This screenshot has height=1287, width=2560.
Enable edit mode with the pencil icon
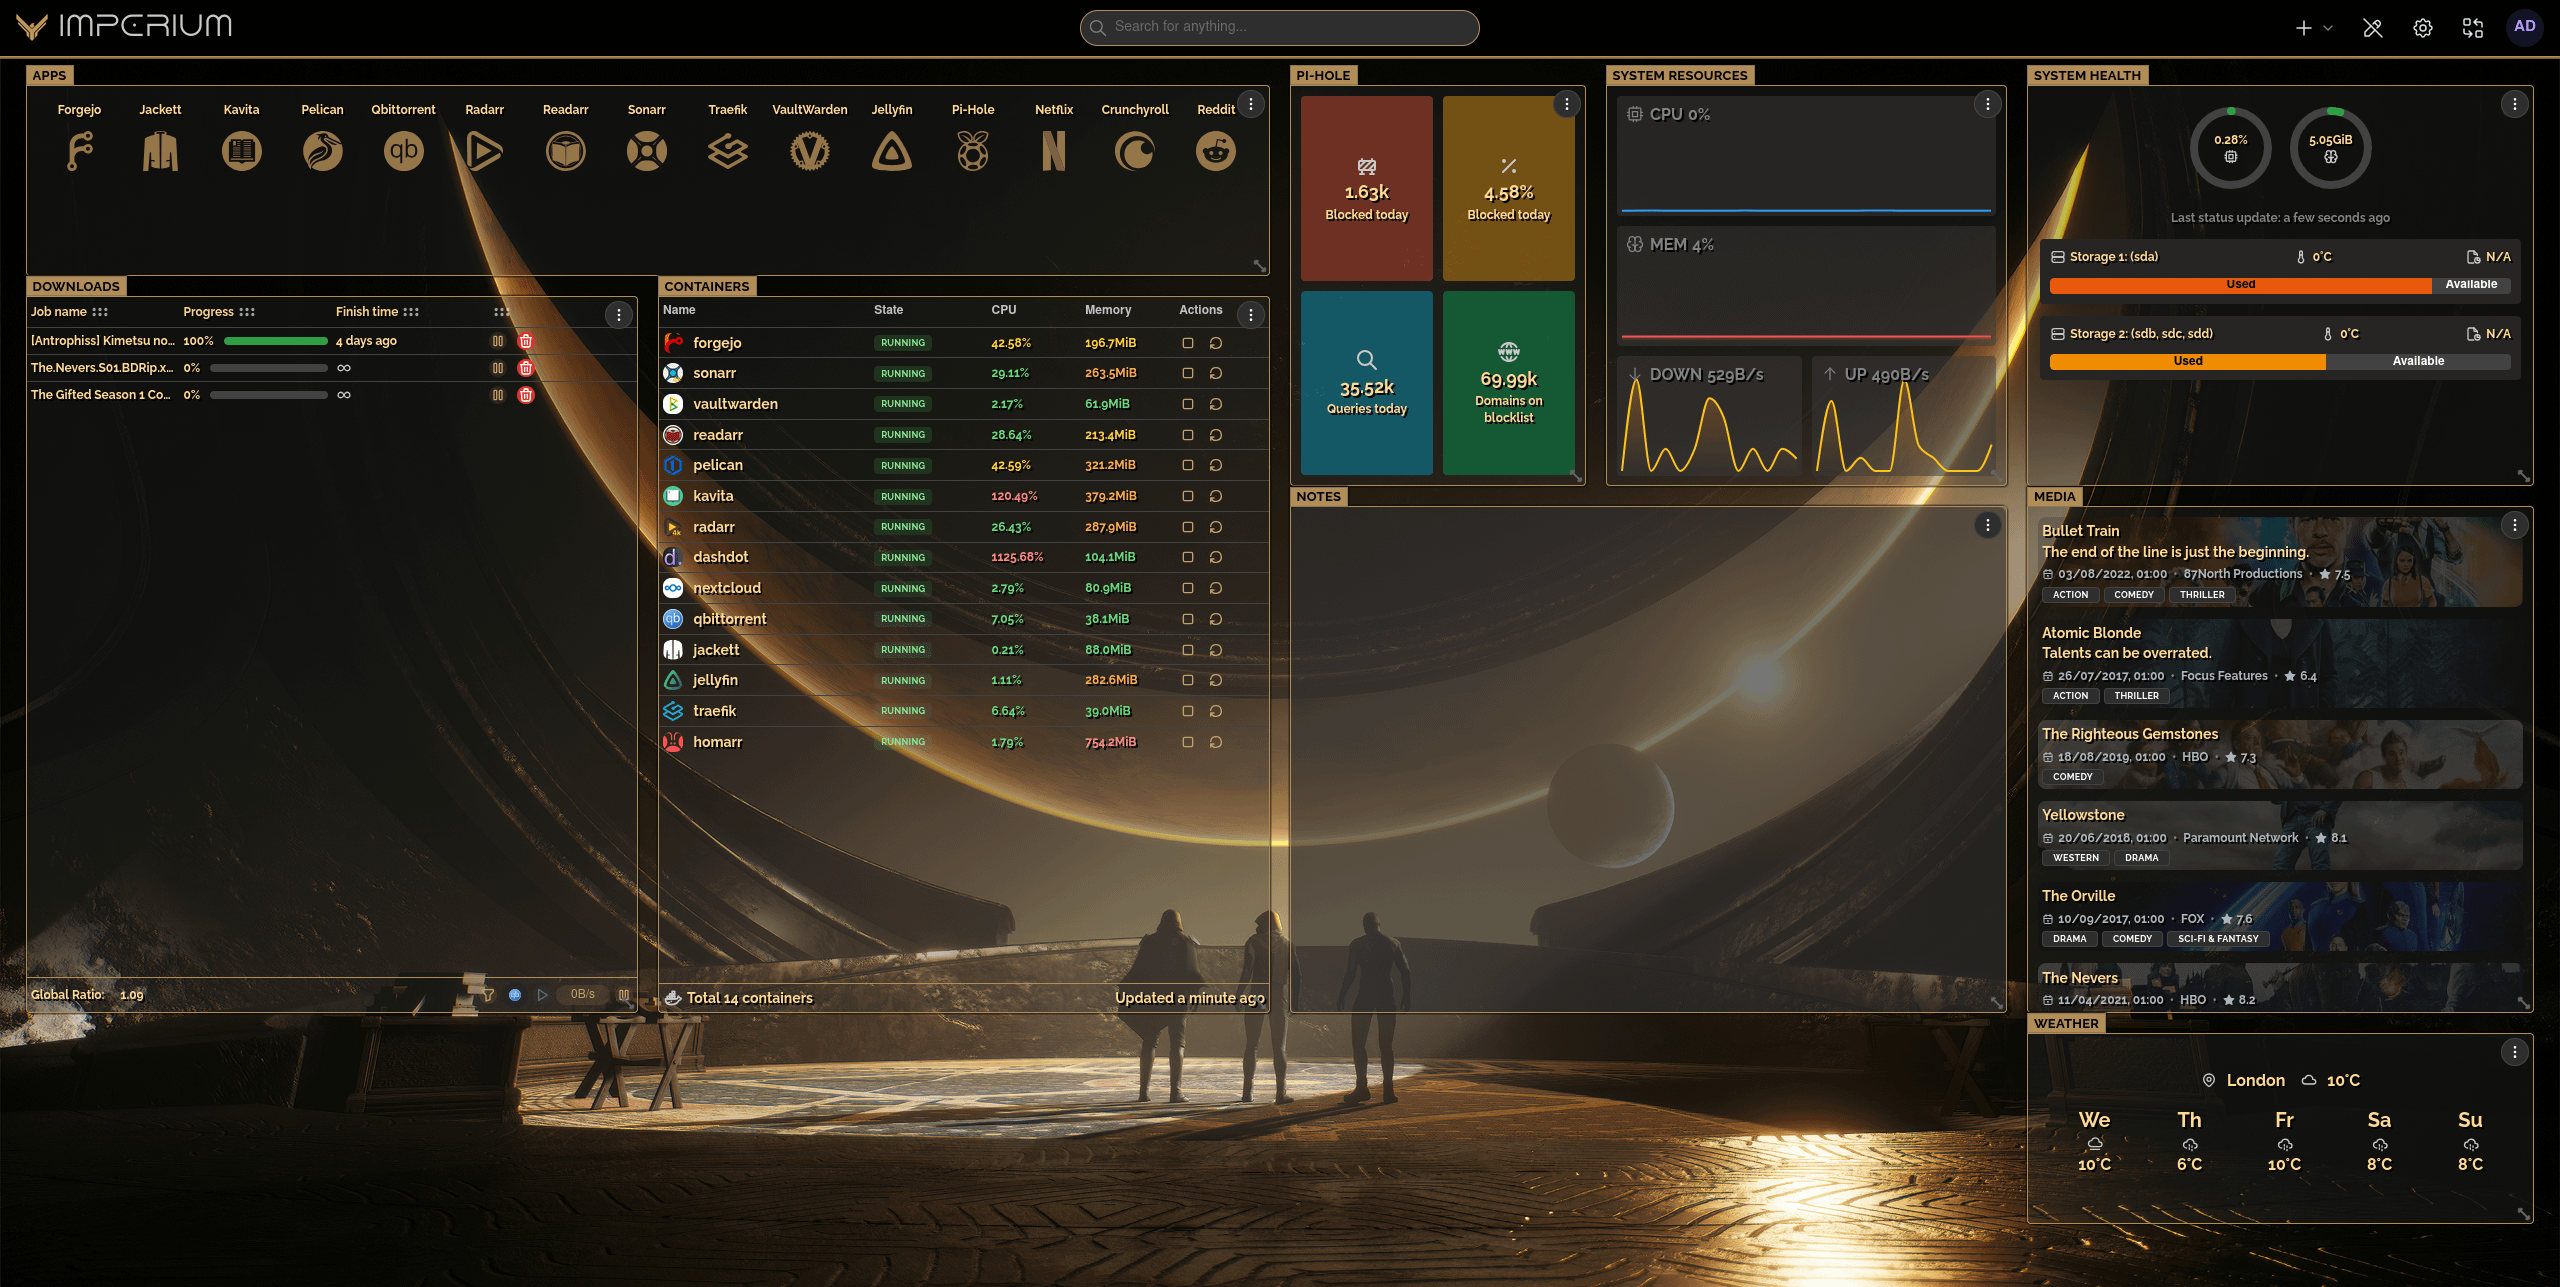[2374, 27]
